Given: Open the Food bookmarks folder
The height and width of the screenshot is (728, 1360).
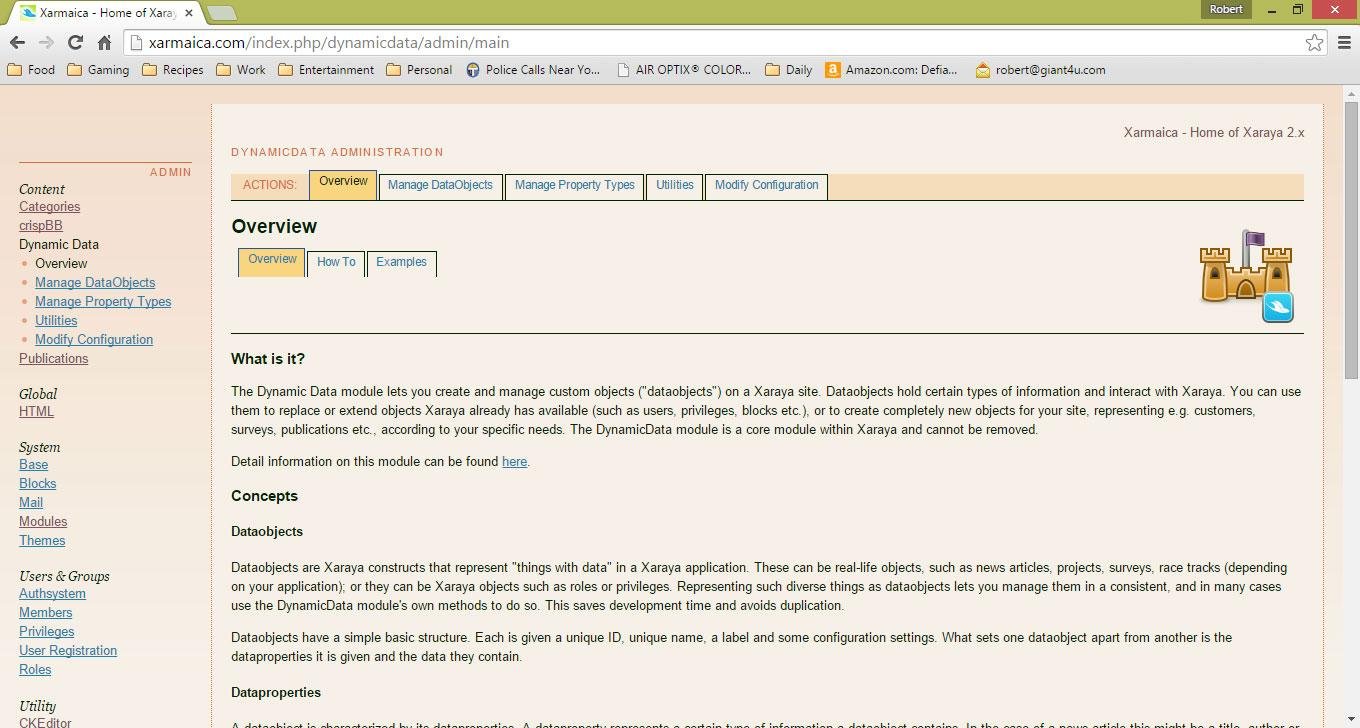Looking at the screenshot, I should click(x=31, y=70).
